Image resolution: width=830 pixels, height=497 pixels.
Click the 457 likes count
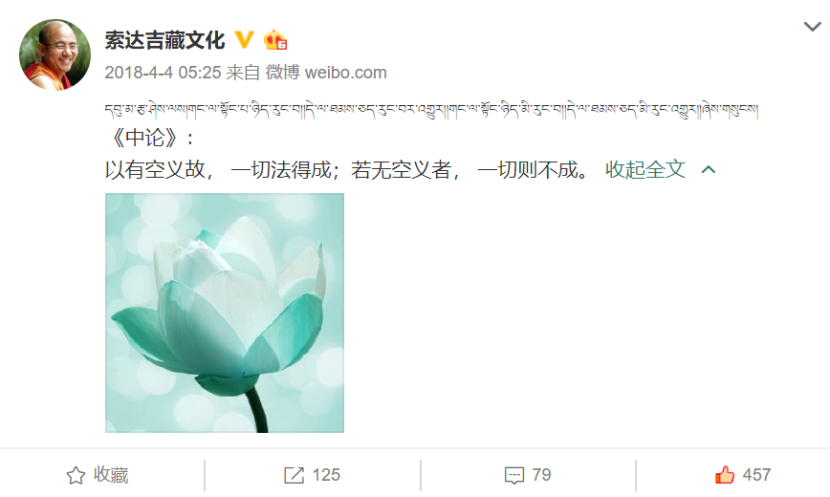tap(756, 475)
